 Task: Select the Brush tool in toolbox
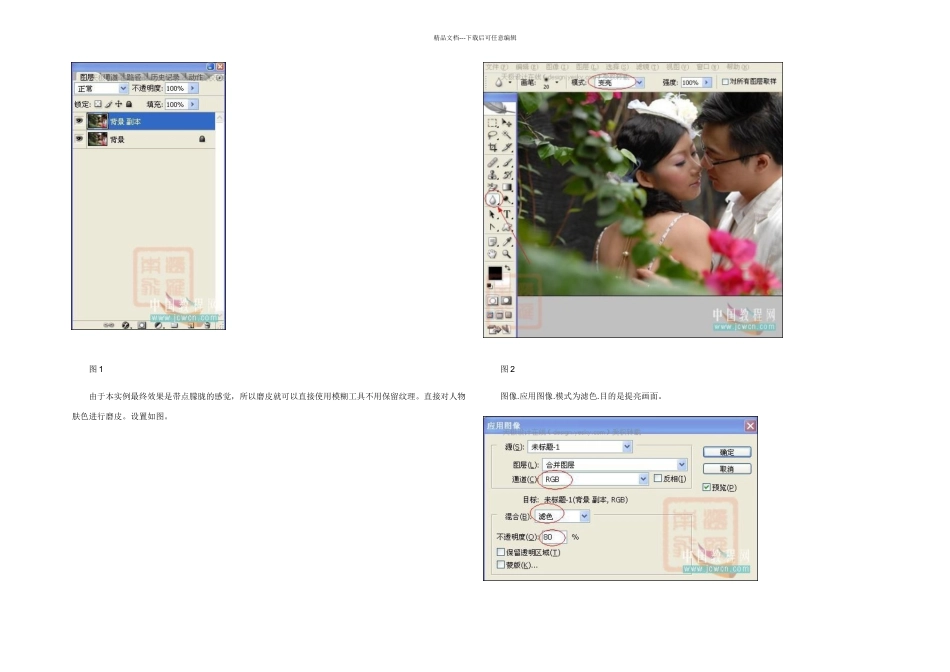pos(507,162)
